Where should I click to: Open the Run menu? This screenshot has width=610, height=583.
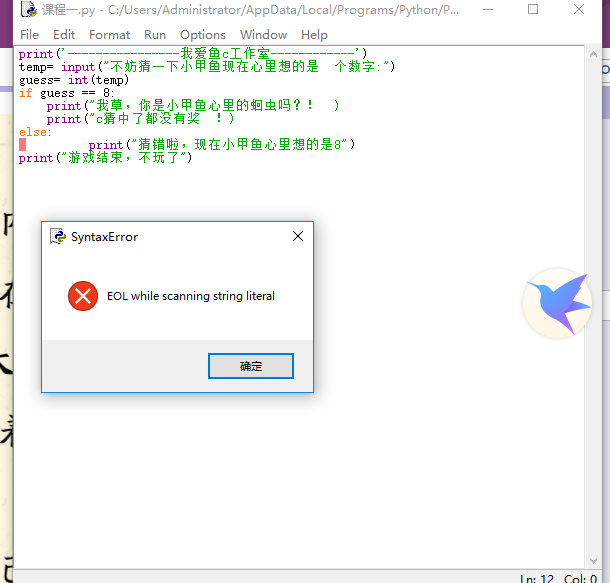click(155, 34)
